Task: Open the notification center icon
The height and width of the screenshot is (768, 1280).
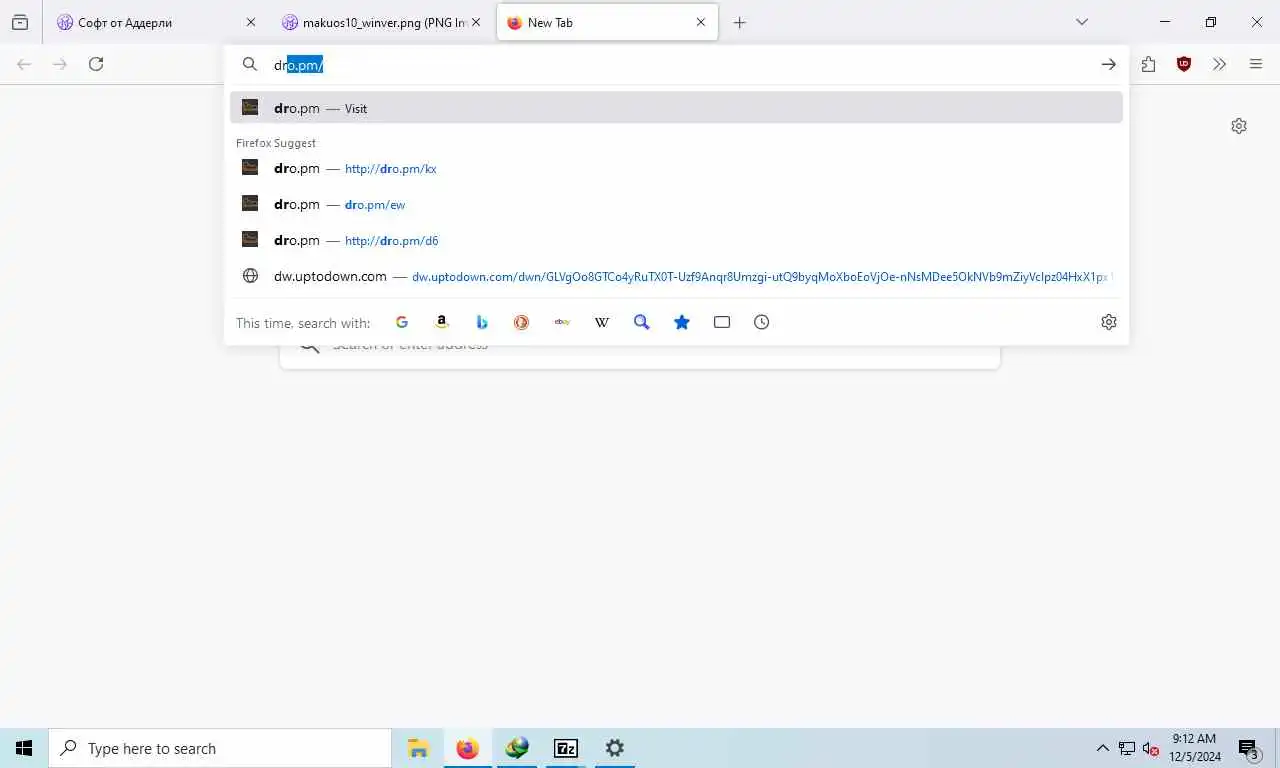Action: coord(1248,748)
